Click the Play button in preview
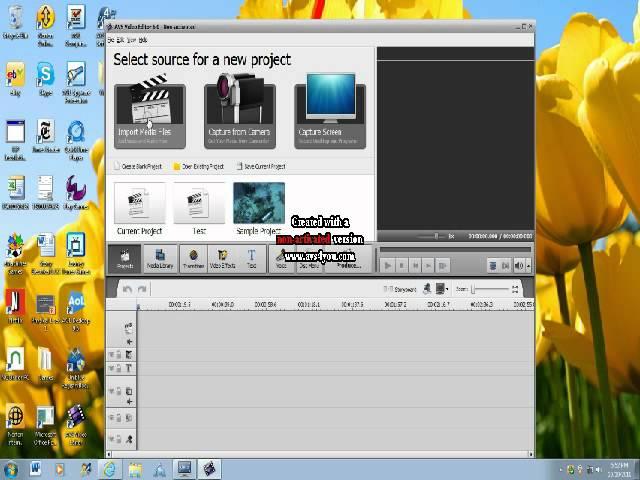The height and width of the screenshot is (480, 640). click(x=388, y=266)
